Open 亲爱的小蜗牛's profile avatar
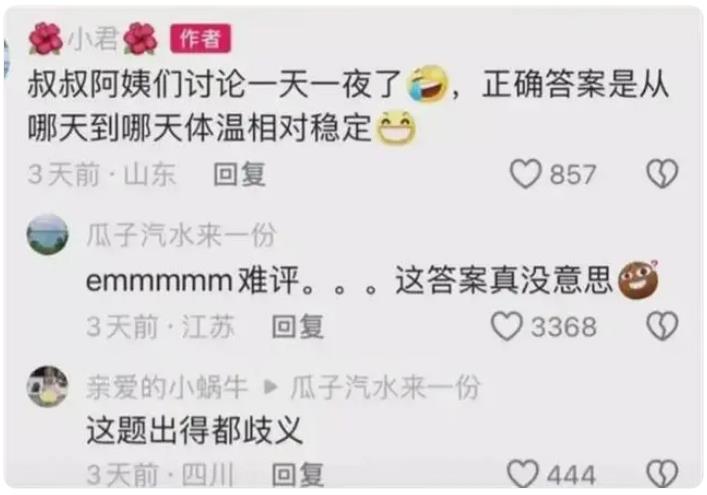 point(48,386)
